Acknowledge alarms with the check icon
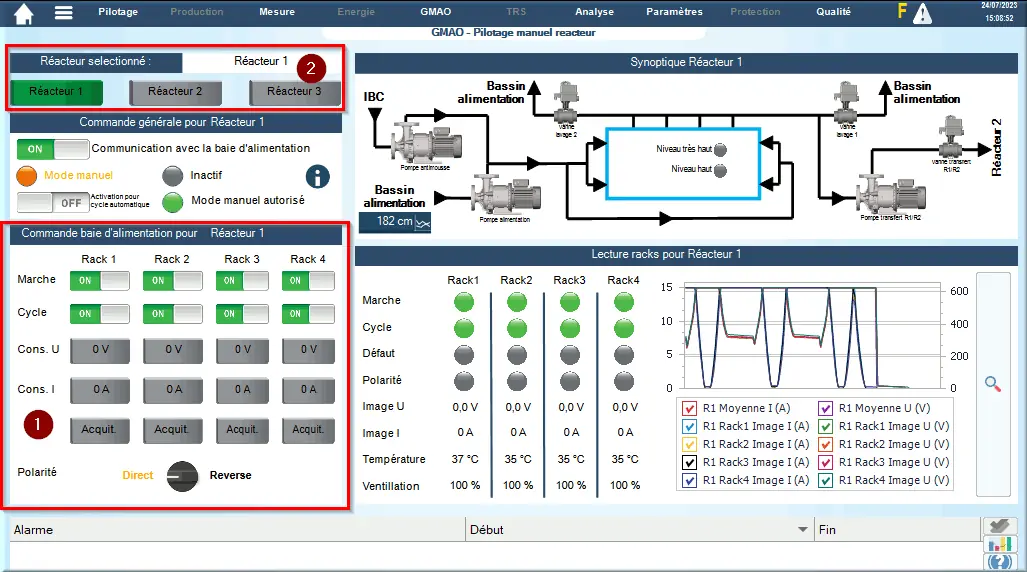1027x572 pixels. [999, 525]
